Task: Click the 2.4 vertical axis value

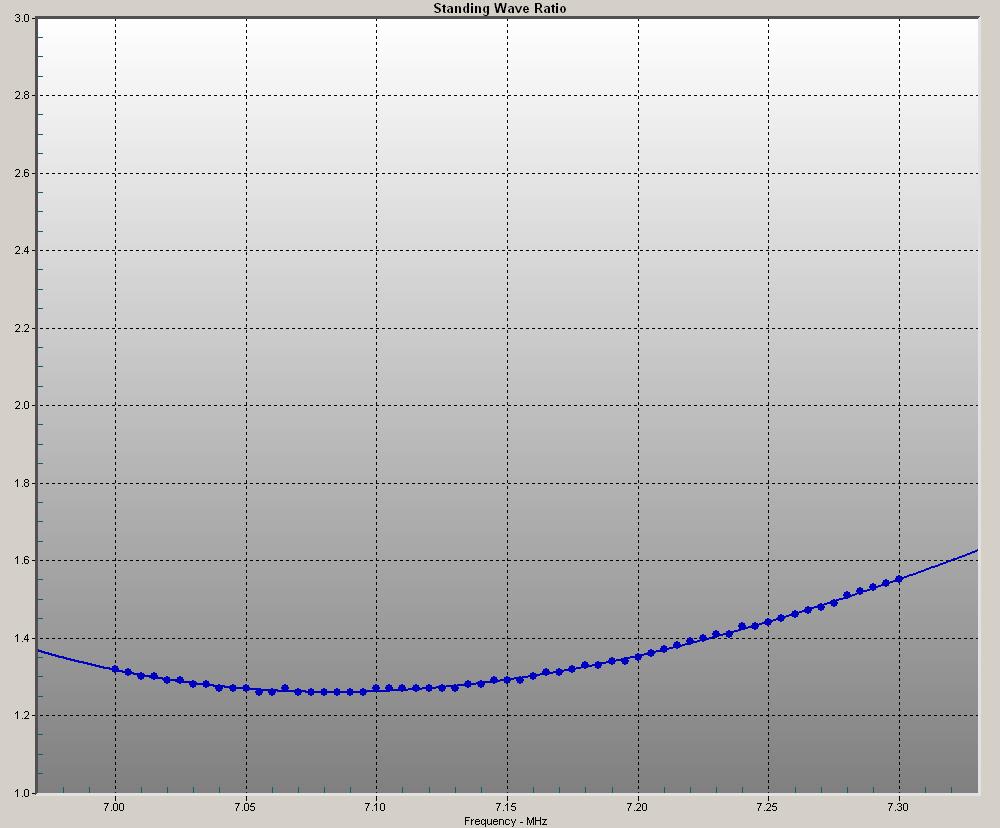Action: point(22,251)
